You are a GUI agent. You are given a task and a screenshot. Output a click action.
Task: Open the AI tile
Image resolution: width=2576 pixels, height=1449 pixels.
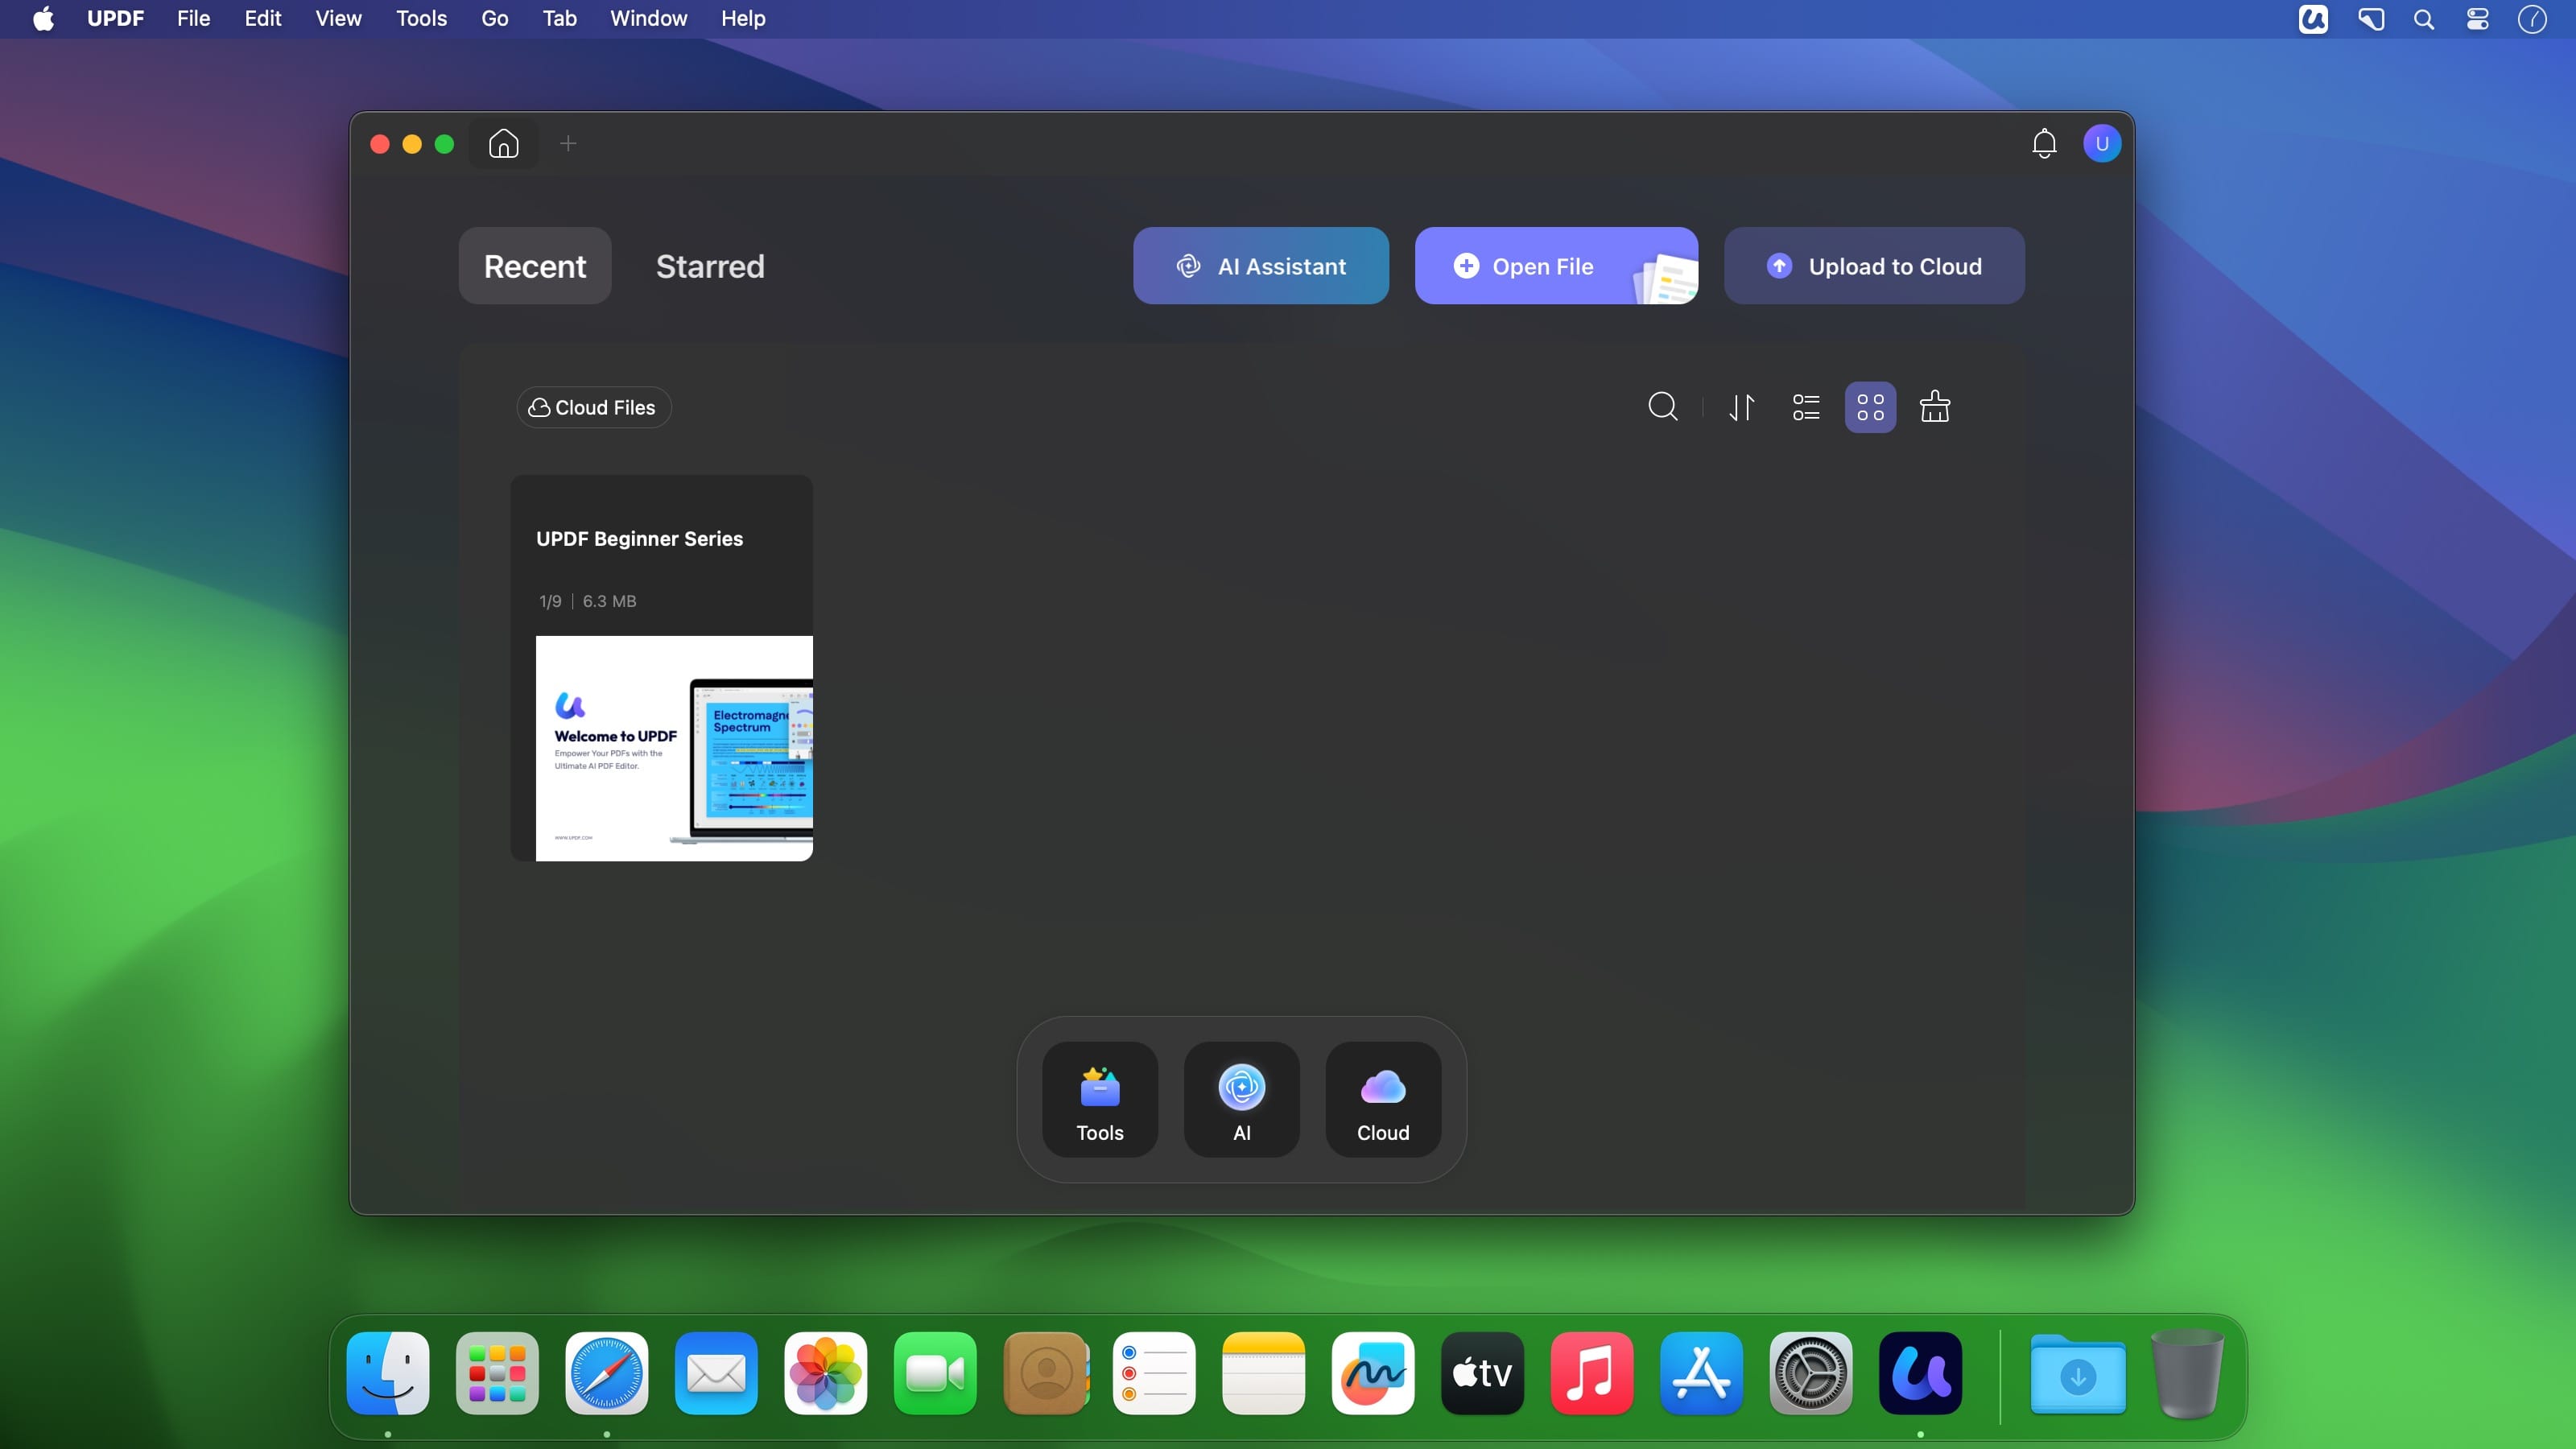1241,1099
